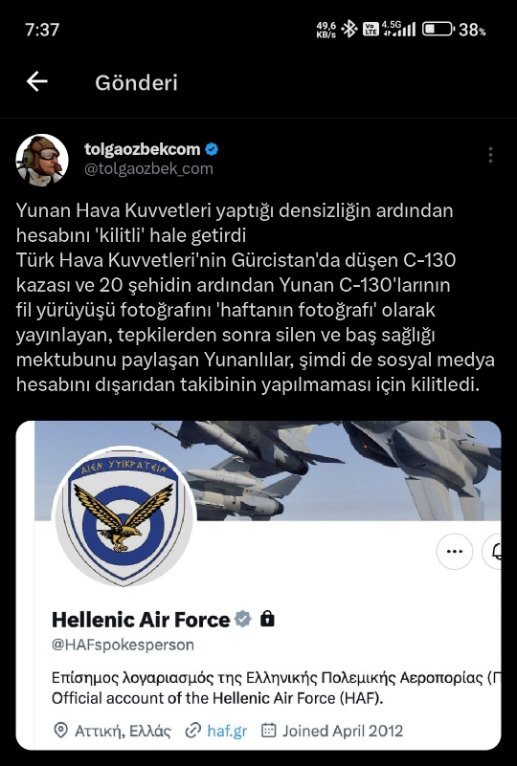Tap the Gönderi header title
This screenshot has width=517, height=766.
(136, 83)
